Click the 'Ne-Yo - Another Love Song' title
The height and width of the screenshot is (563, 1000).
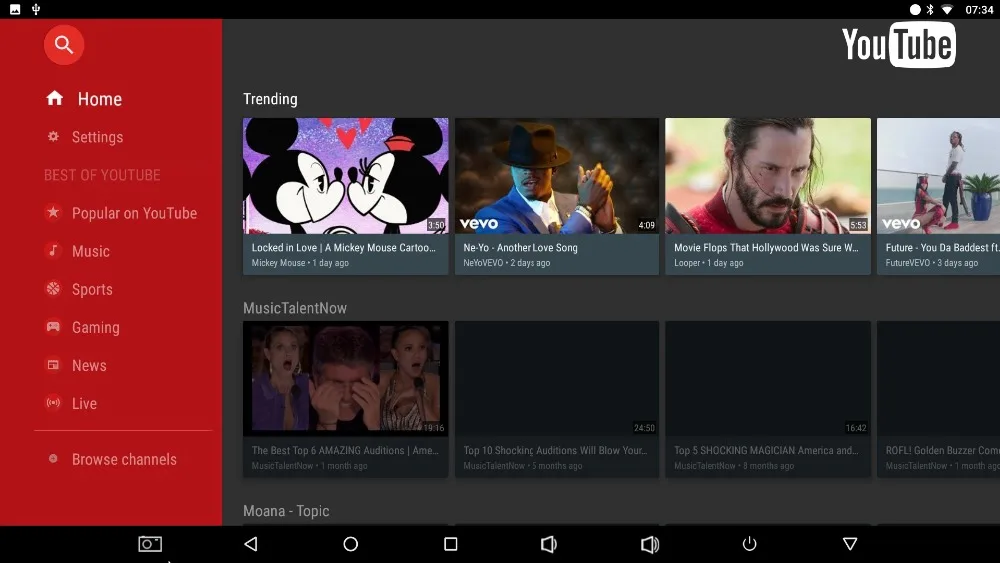click(x=520, y=247)
